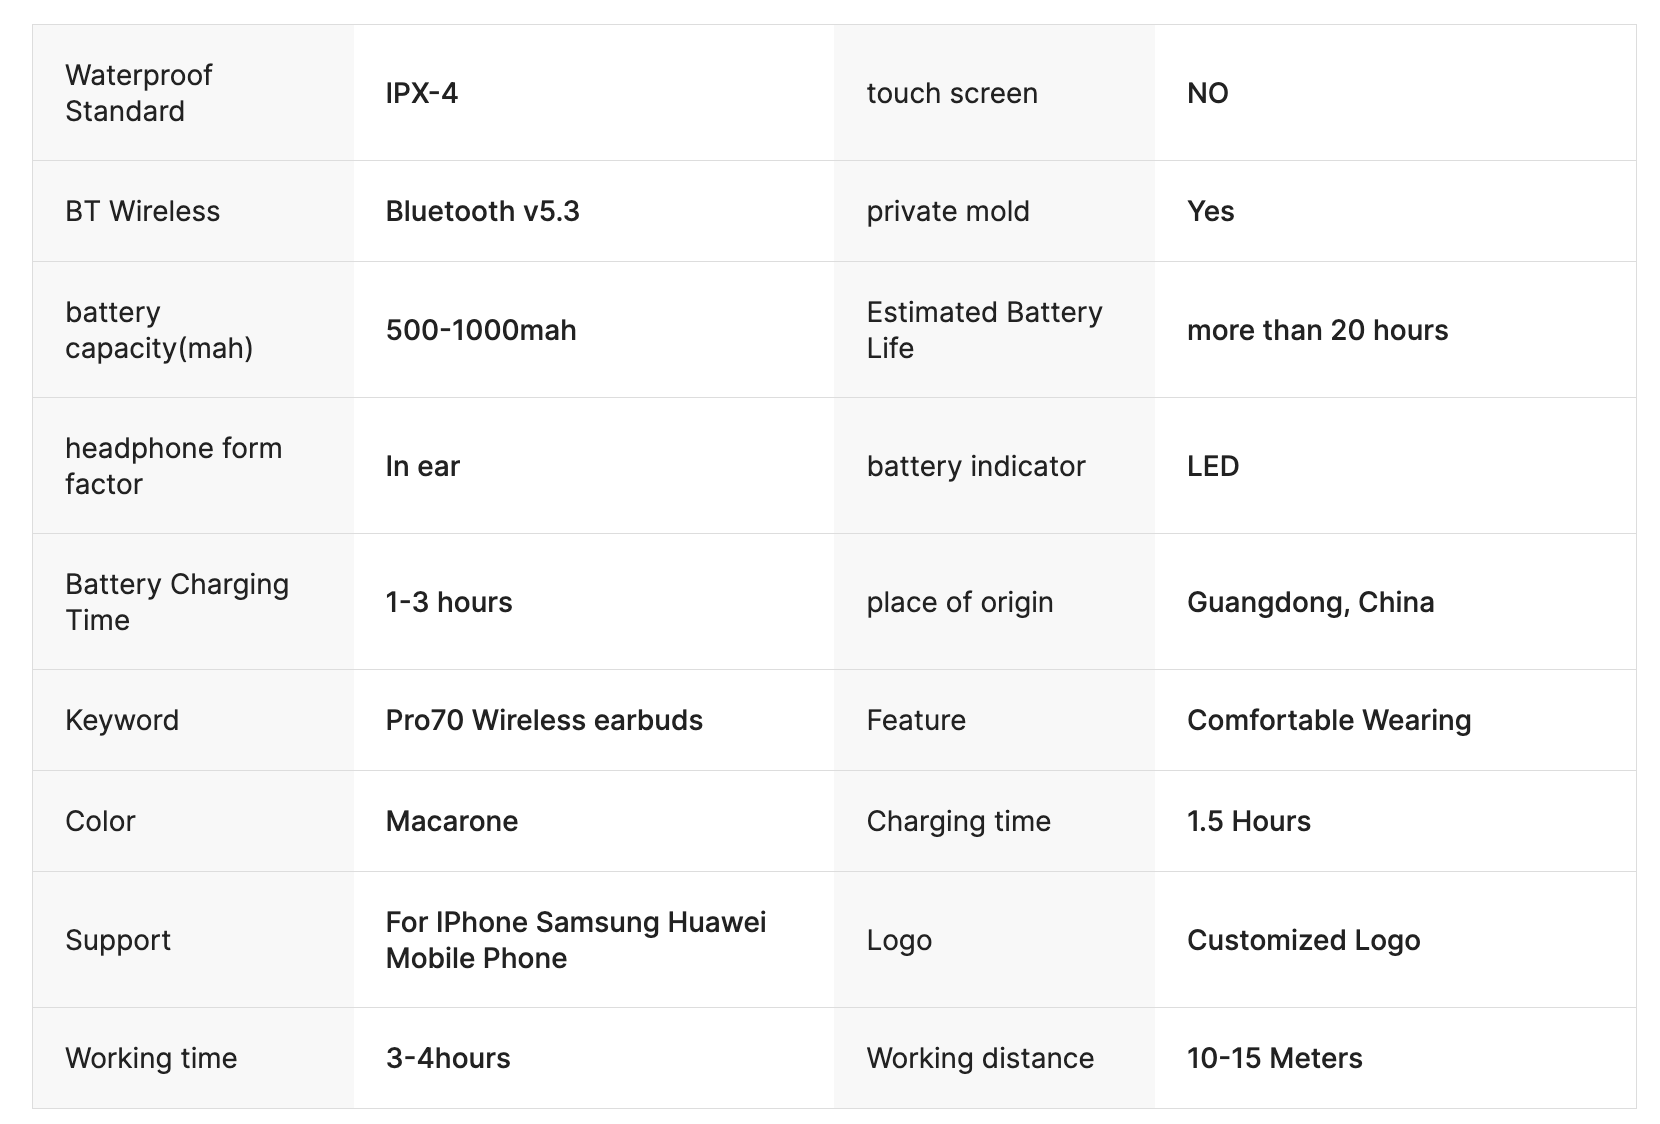Image resolution: width=1660 pixels, height=1124 pixels.
Task: Click the '500-1000mah' battery capacity value
Action: pos(481,330)
